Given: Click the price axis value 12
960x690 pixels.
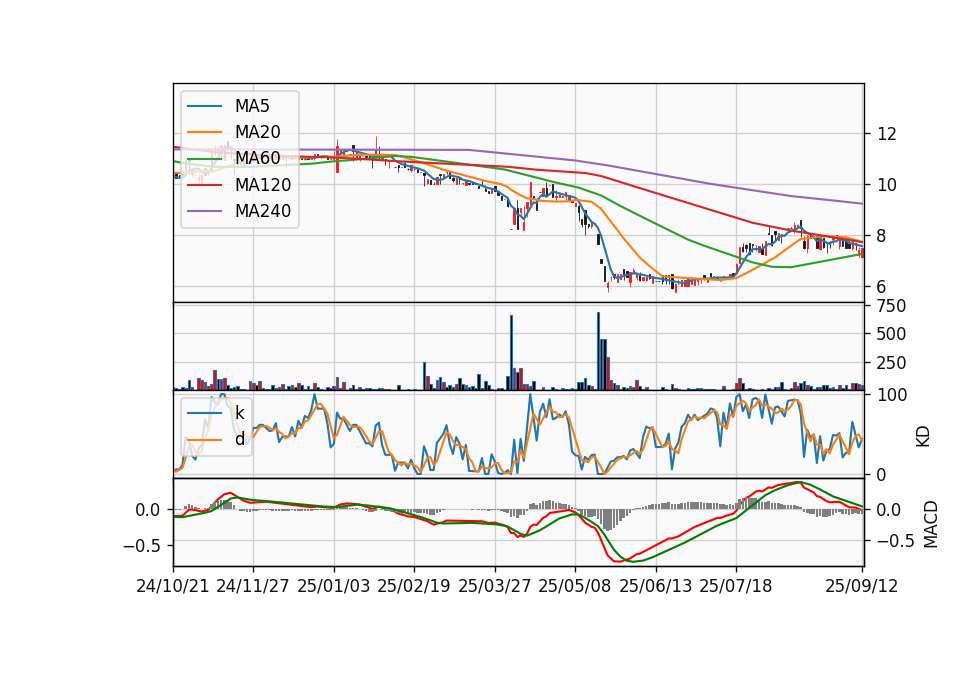Looking at the screenshot, I should click(887, 133).
